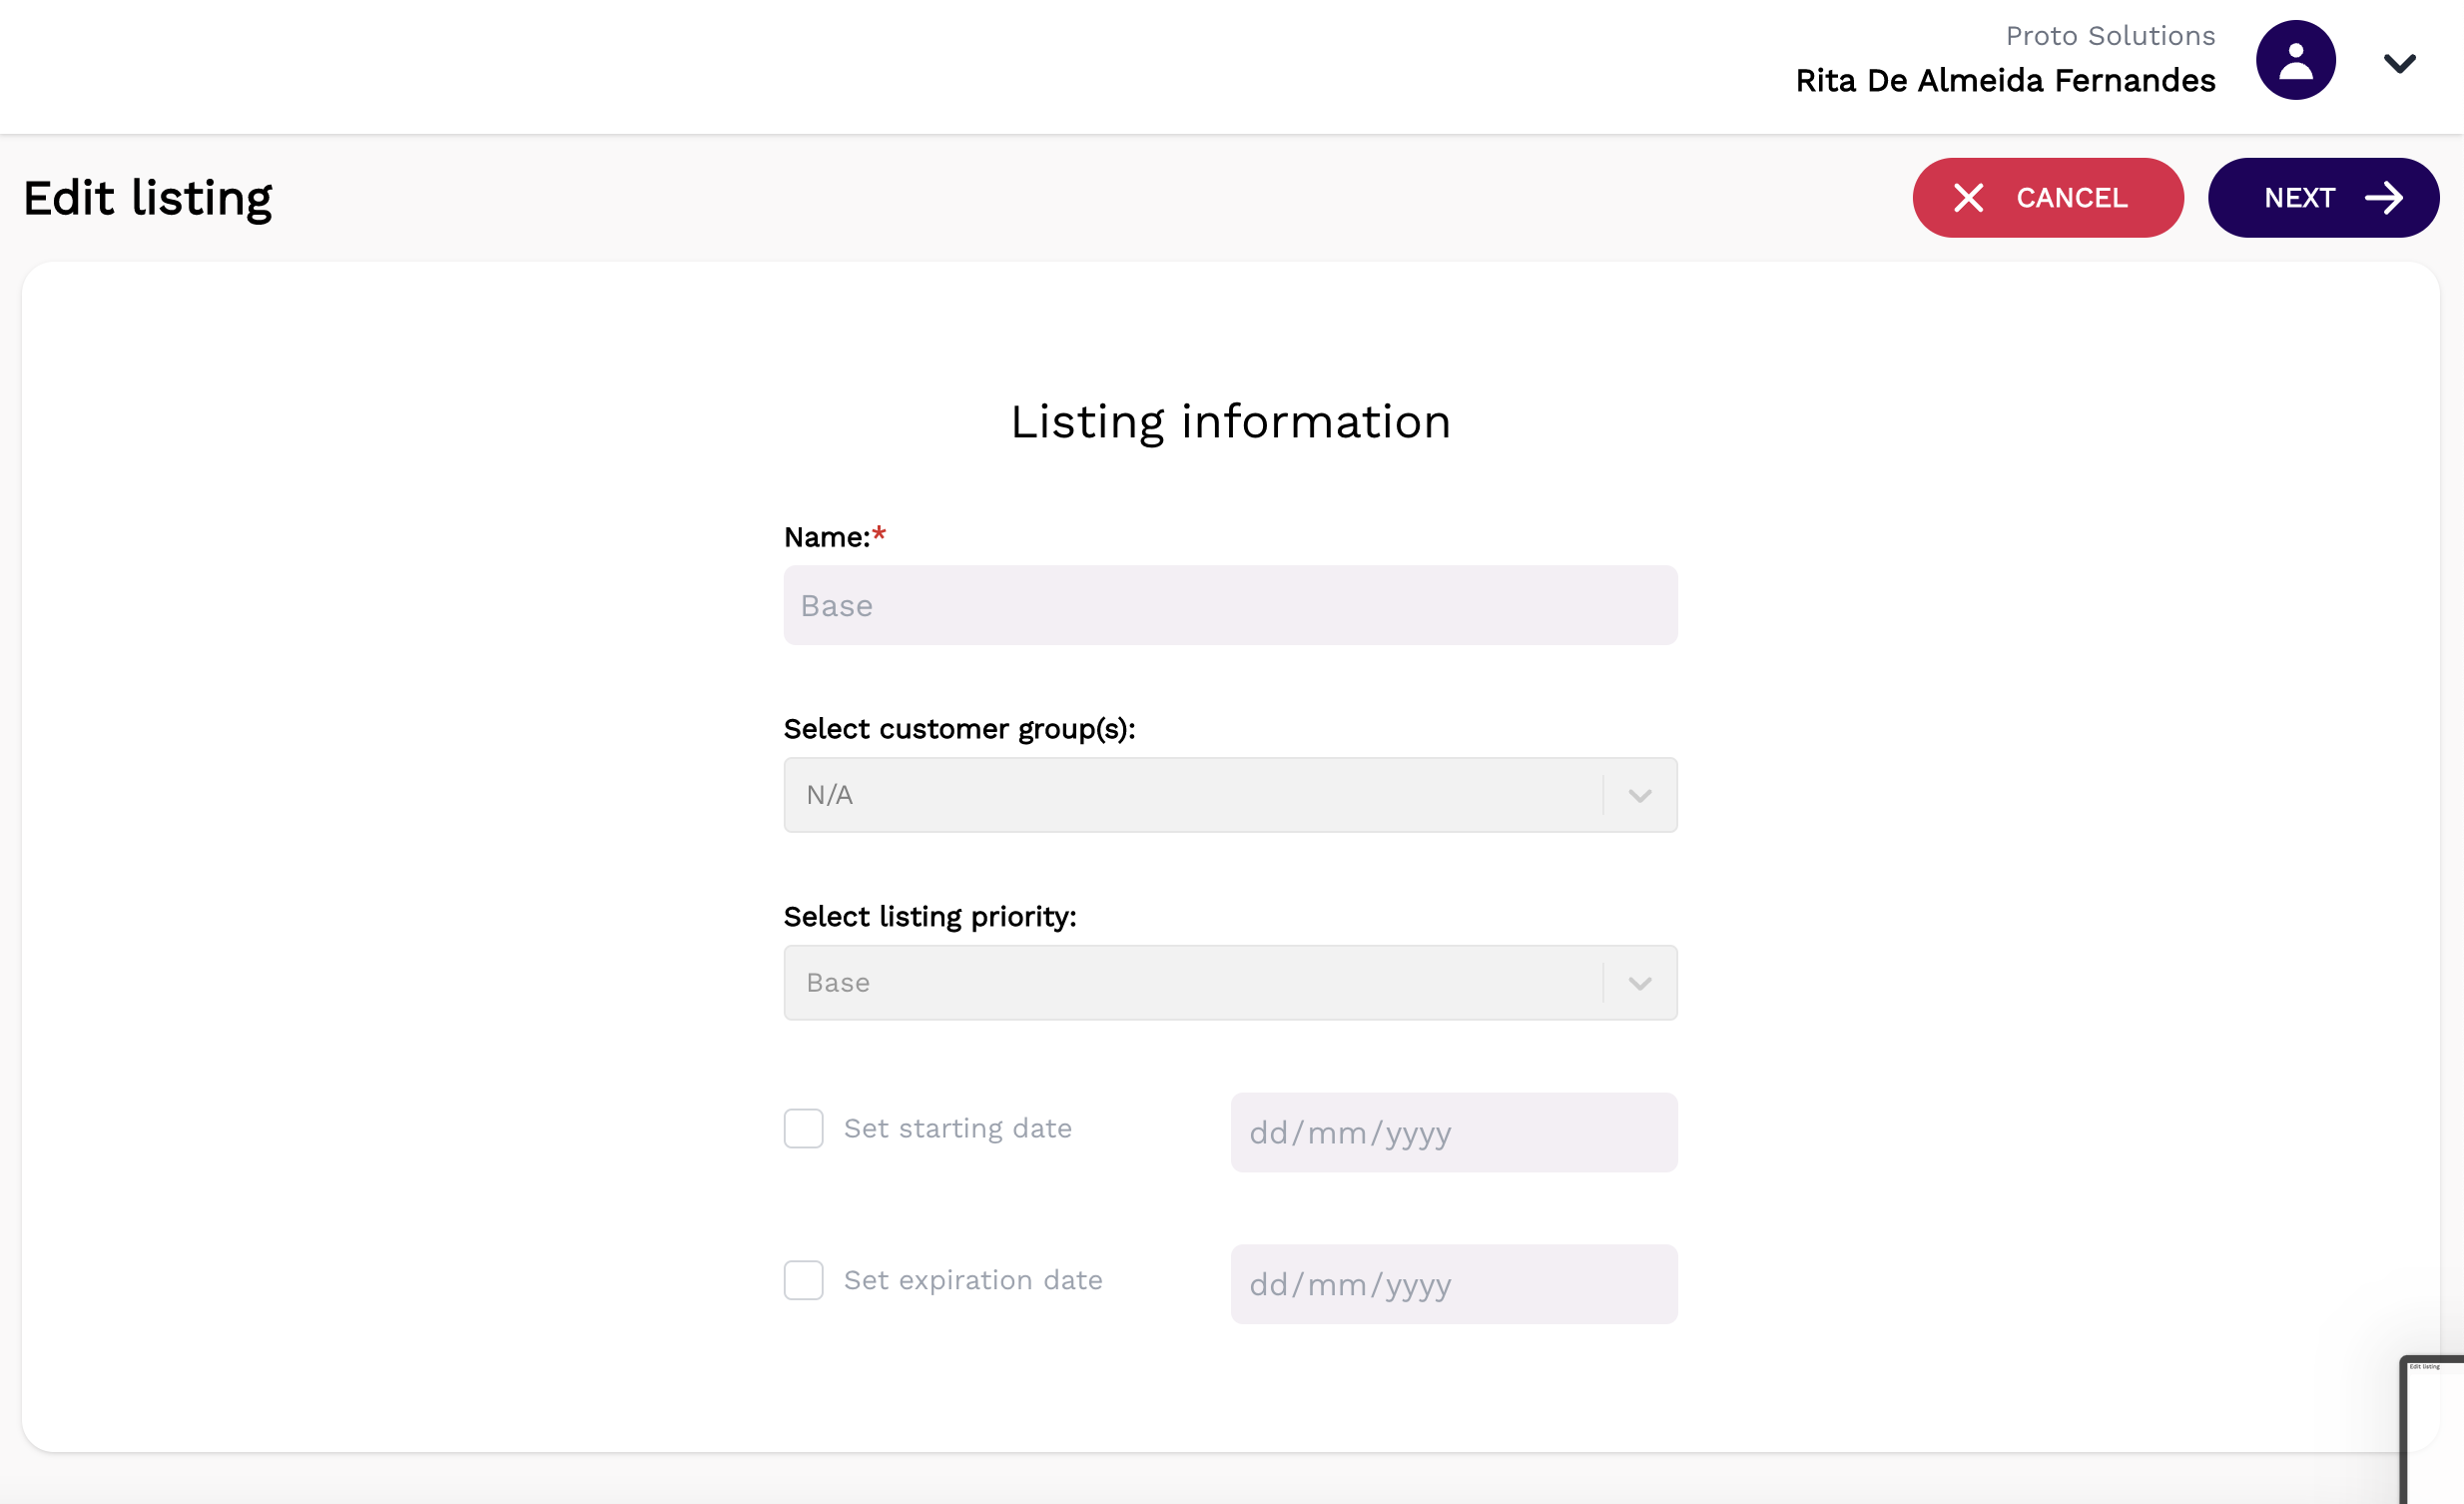Click the Edit listing page heading

(x=147, y=199)
